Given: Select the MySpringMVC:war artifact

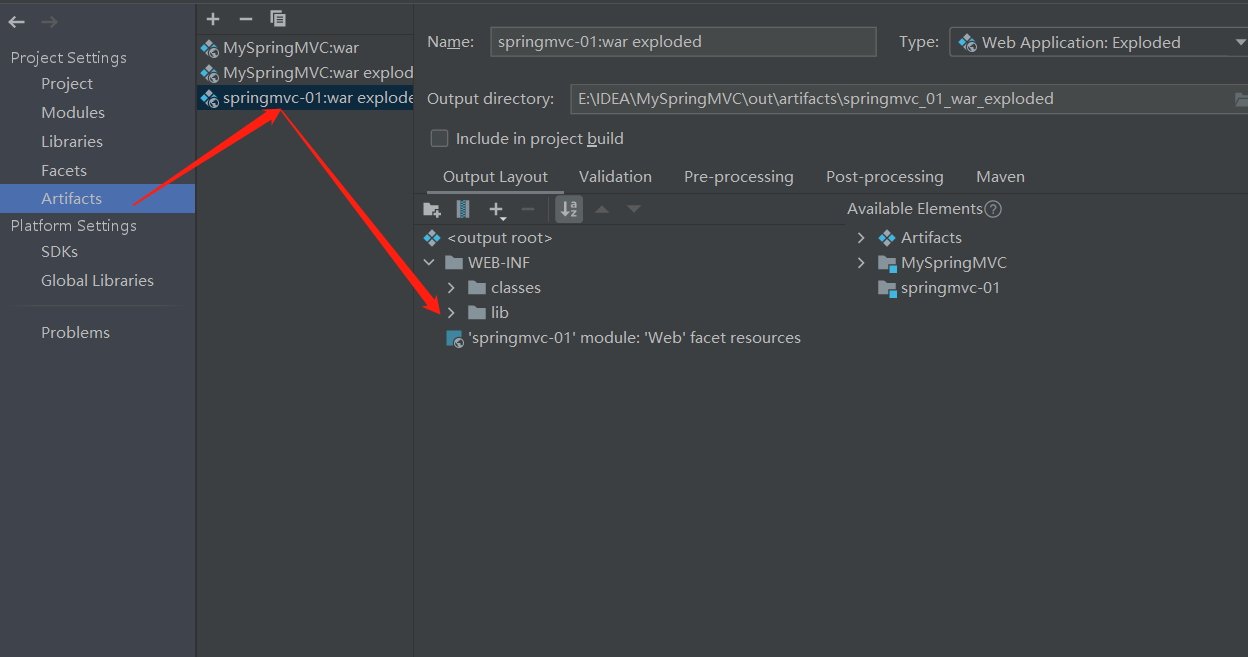Looking at the screenshot, I should 290,48.
